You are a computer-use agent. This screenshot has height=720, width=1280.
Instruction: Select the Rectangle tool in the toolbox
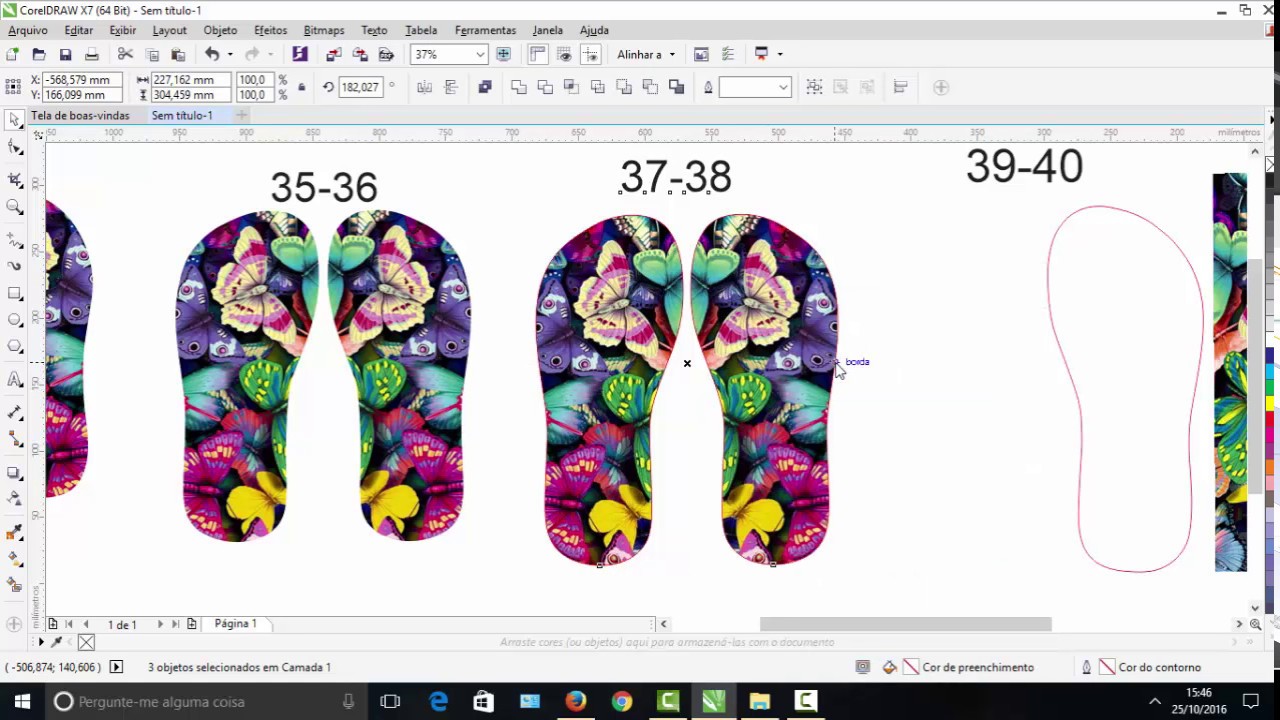(x=15, y=293)
